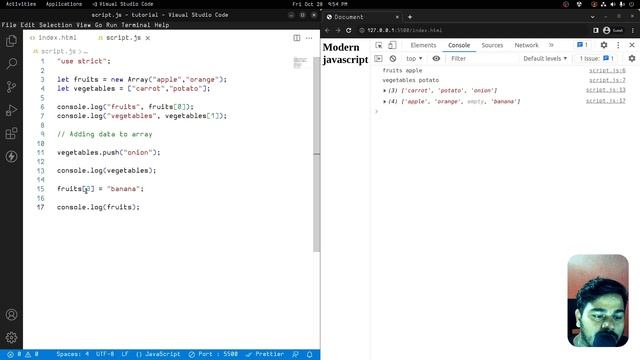Open the editor More Actions ellipsis
The width and height of the screenshot is (640, 360).
pos(309,38)
